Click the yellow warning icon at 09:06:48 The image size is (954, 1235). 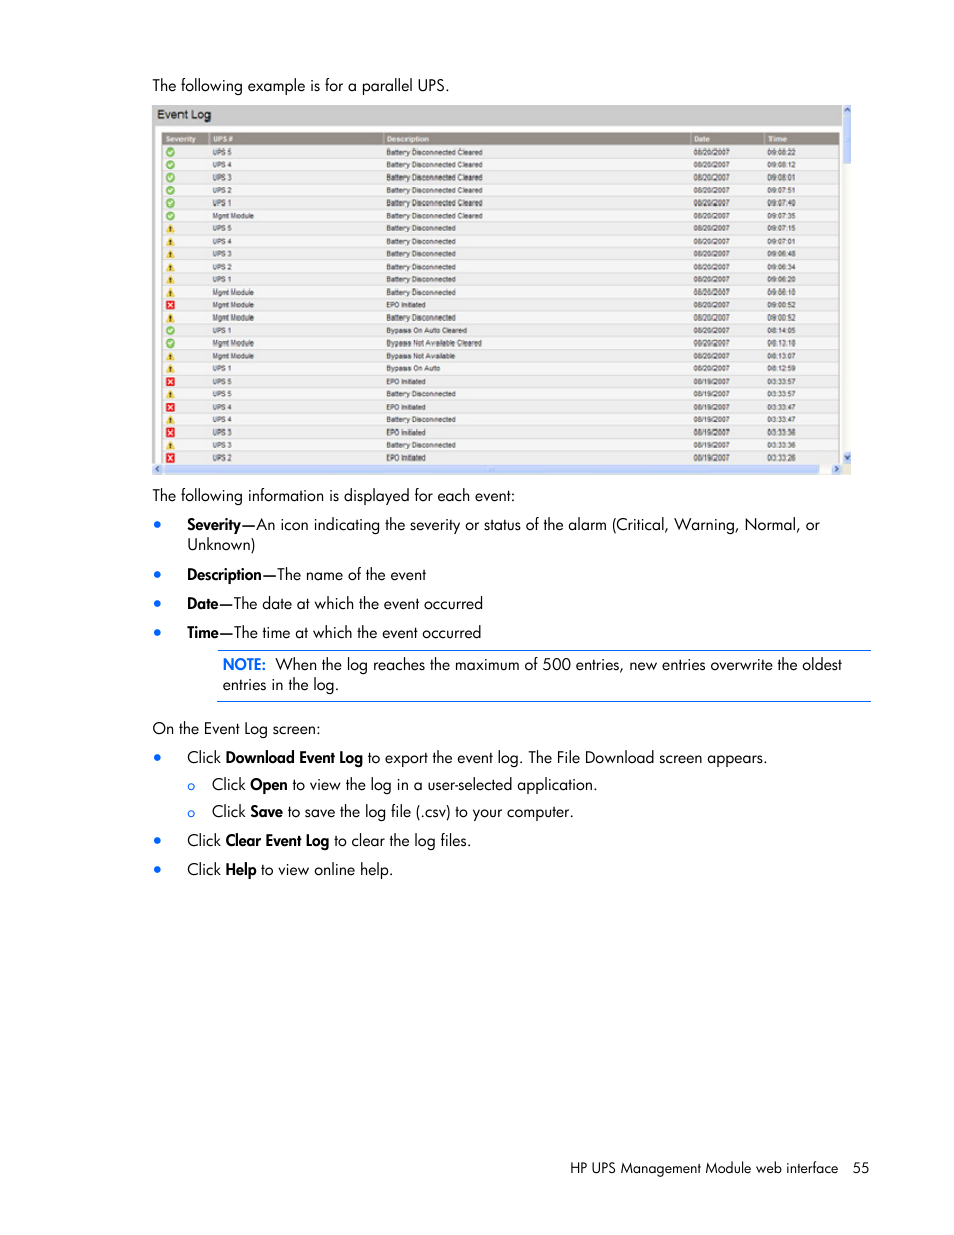click(x=170, y=254)
